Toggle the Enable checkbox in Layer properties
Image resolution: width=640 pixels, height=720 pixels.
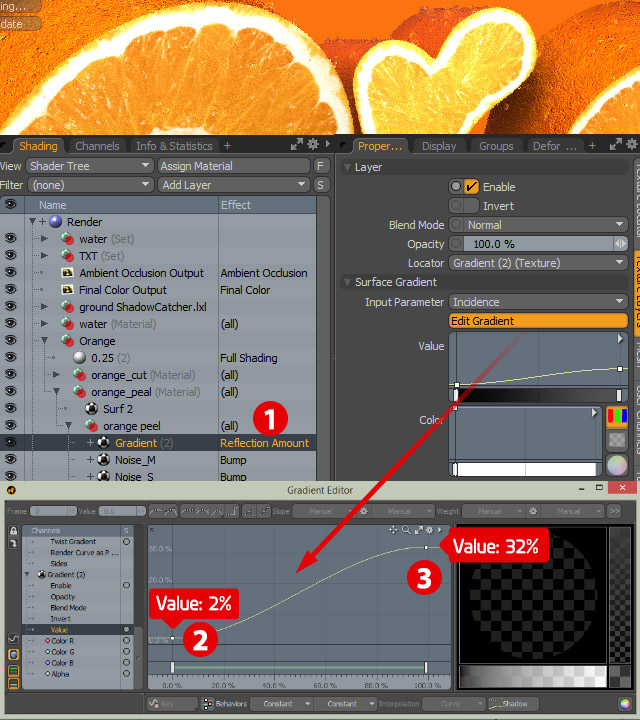pyautogui.click(x=472, y=186)
